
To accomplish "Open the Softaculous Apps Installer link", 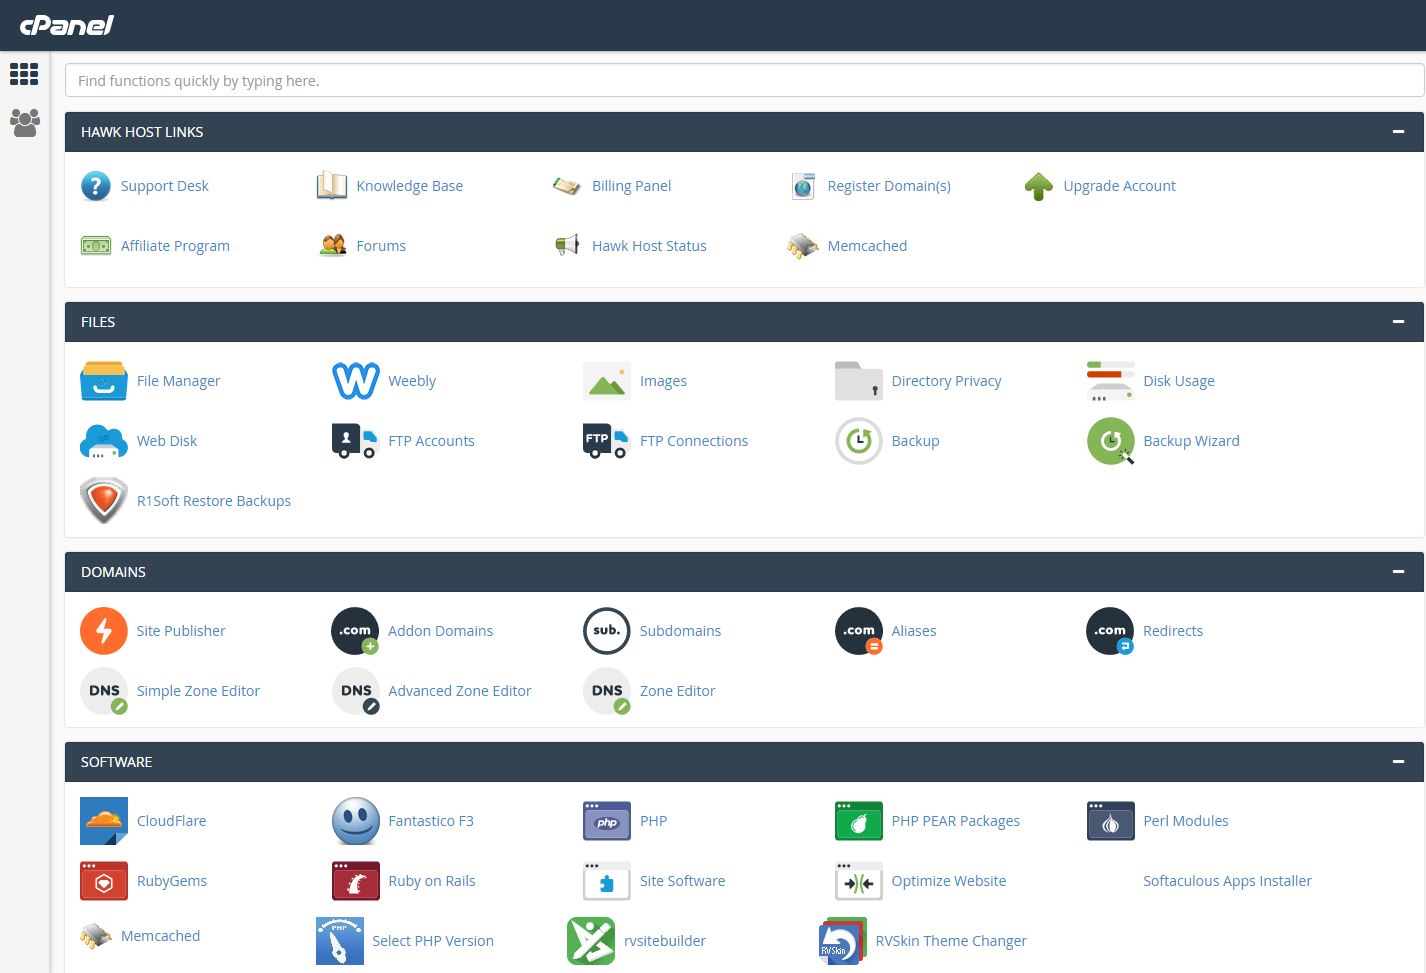I will coord(1227,881).
